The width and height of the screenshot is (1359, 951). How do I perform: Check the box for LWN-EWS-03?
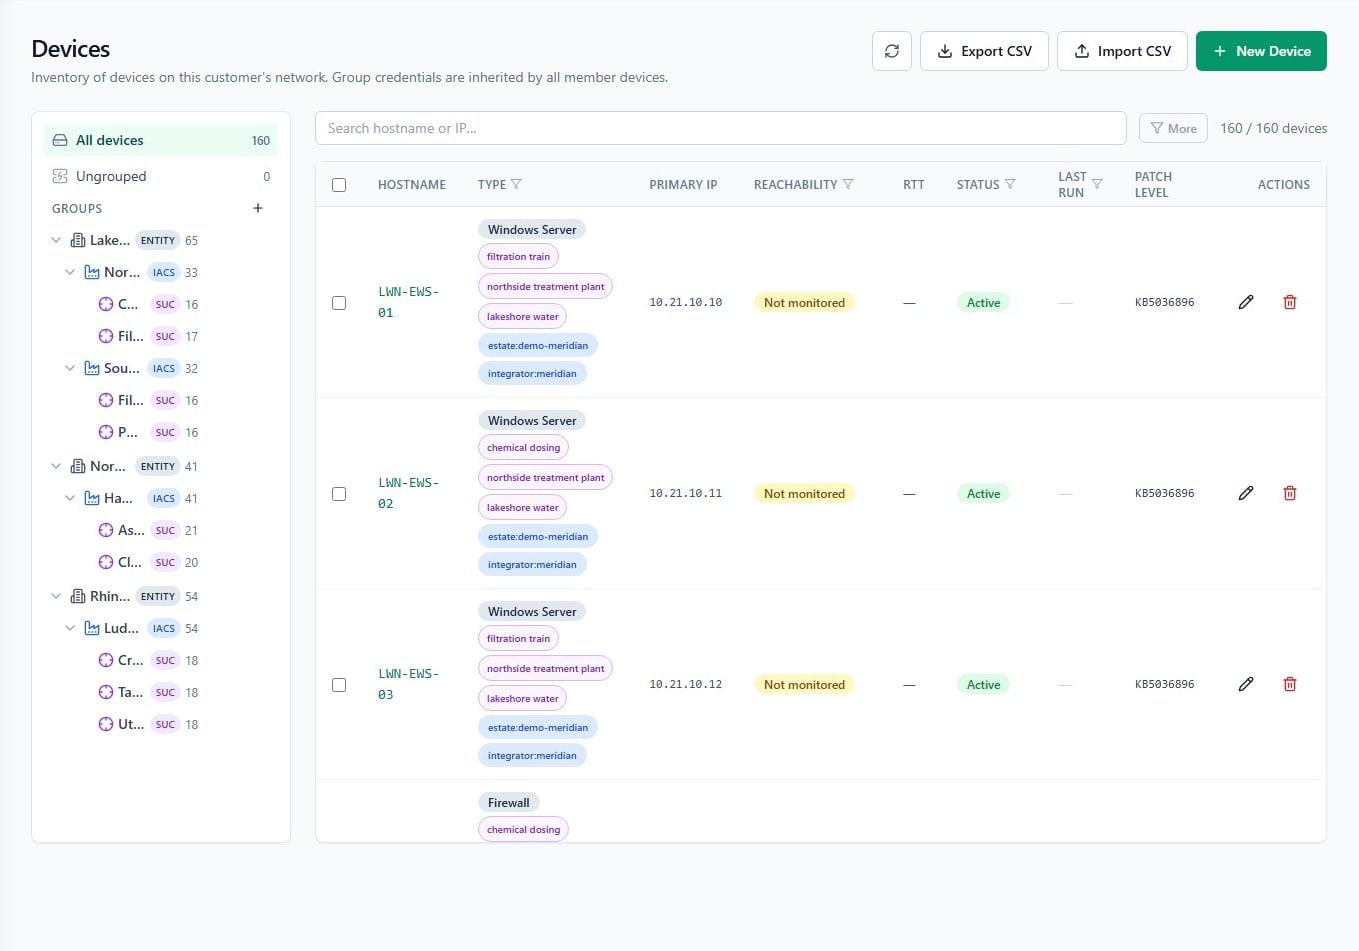(x=339, y=685)
